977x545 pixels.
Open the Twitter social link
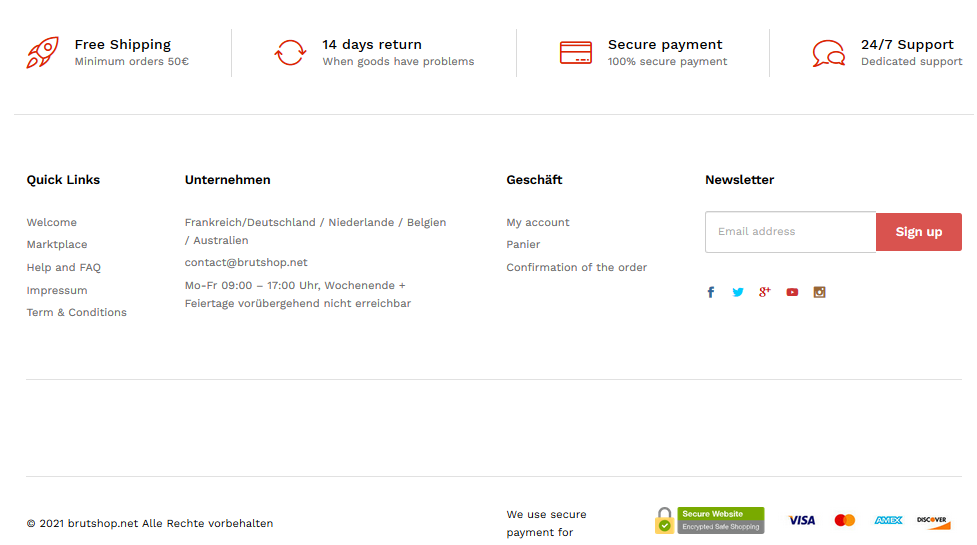pos(738,292)
